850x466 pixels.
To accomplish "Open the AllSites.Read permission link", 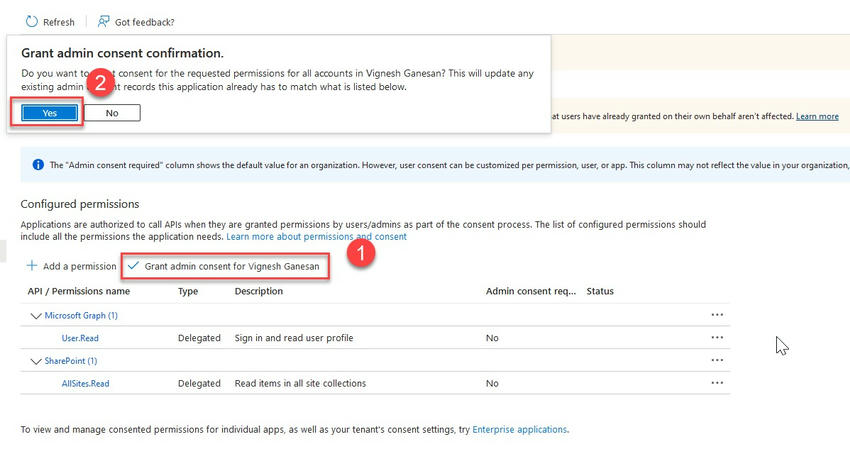I will click(85, 383).
